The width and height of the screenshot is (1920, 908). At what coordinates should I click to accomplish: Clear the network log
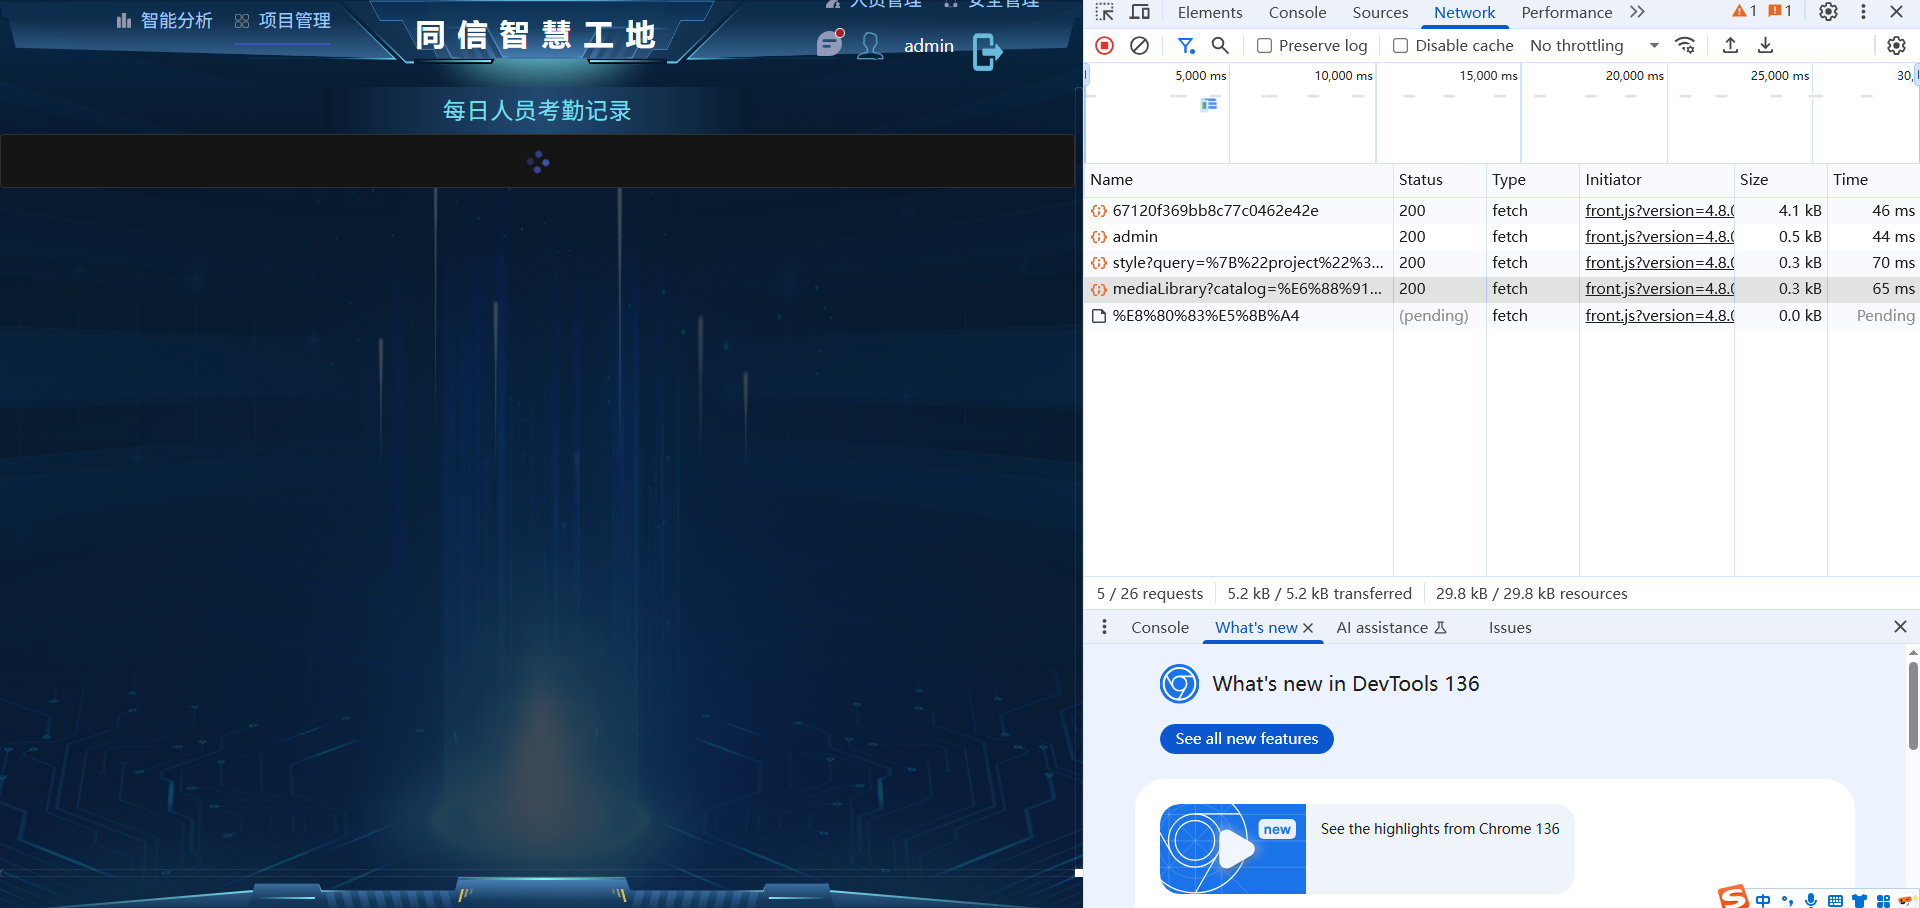coord(1139,45)
